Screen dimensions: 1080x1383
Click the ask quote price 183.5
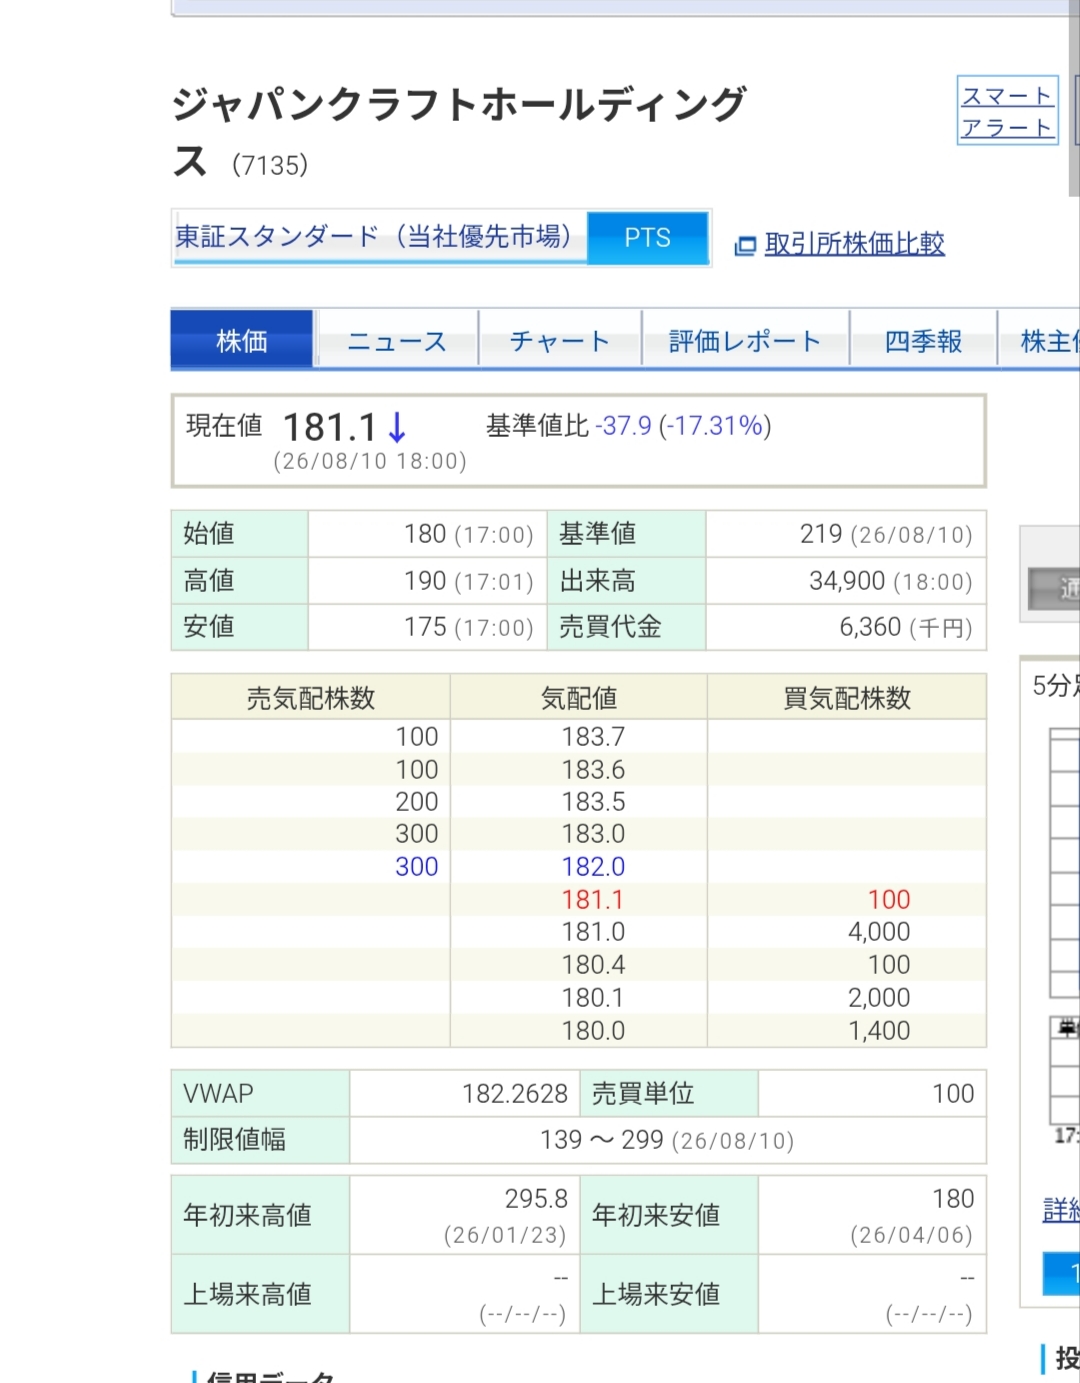coord(593,802)
